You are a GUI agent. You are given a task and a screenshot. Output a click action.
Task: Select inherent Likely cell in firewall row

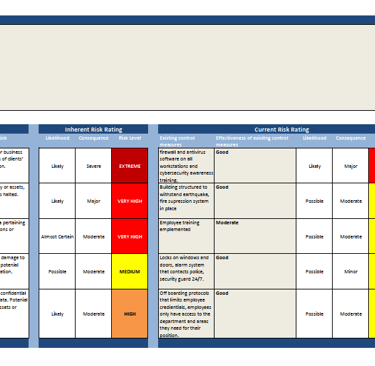[57, 166]
